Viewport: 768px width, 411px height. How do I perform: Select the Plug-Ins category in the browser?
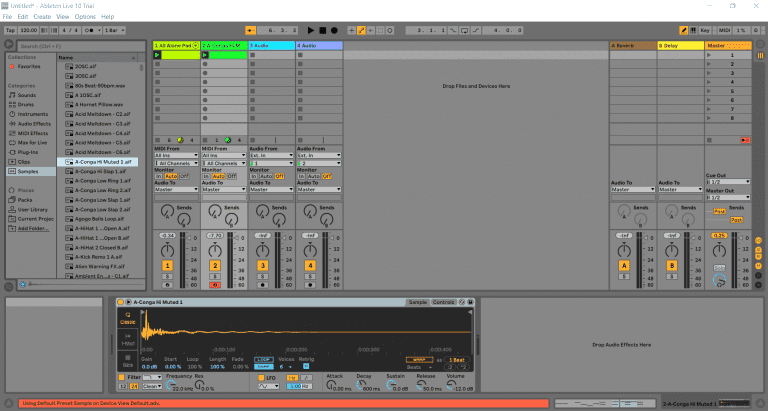click(x=28, y=152)
